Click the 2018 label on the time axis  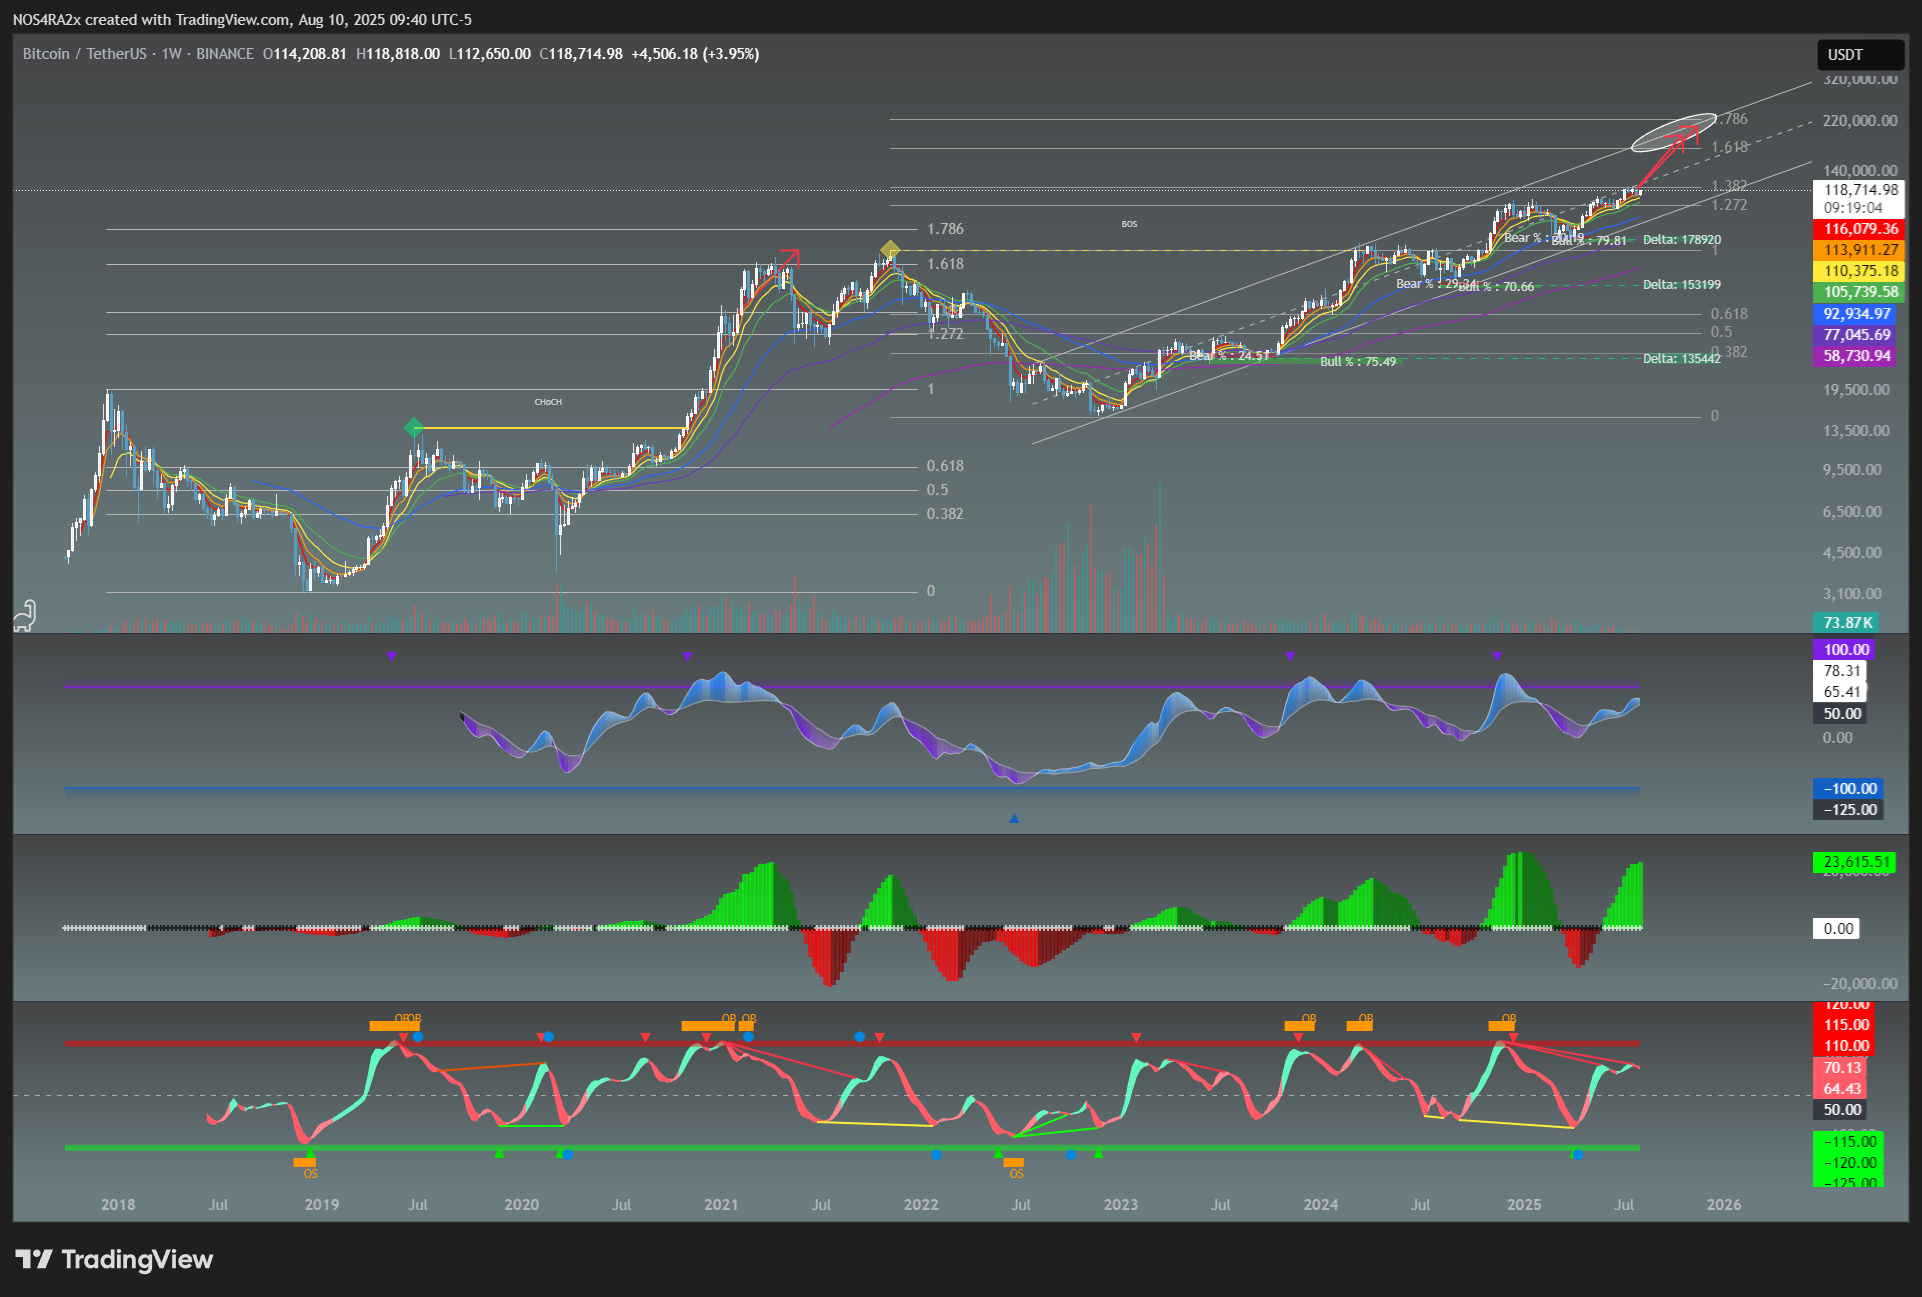[x=118, y=1205]
